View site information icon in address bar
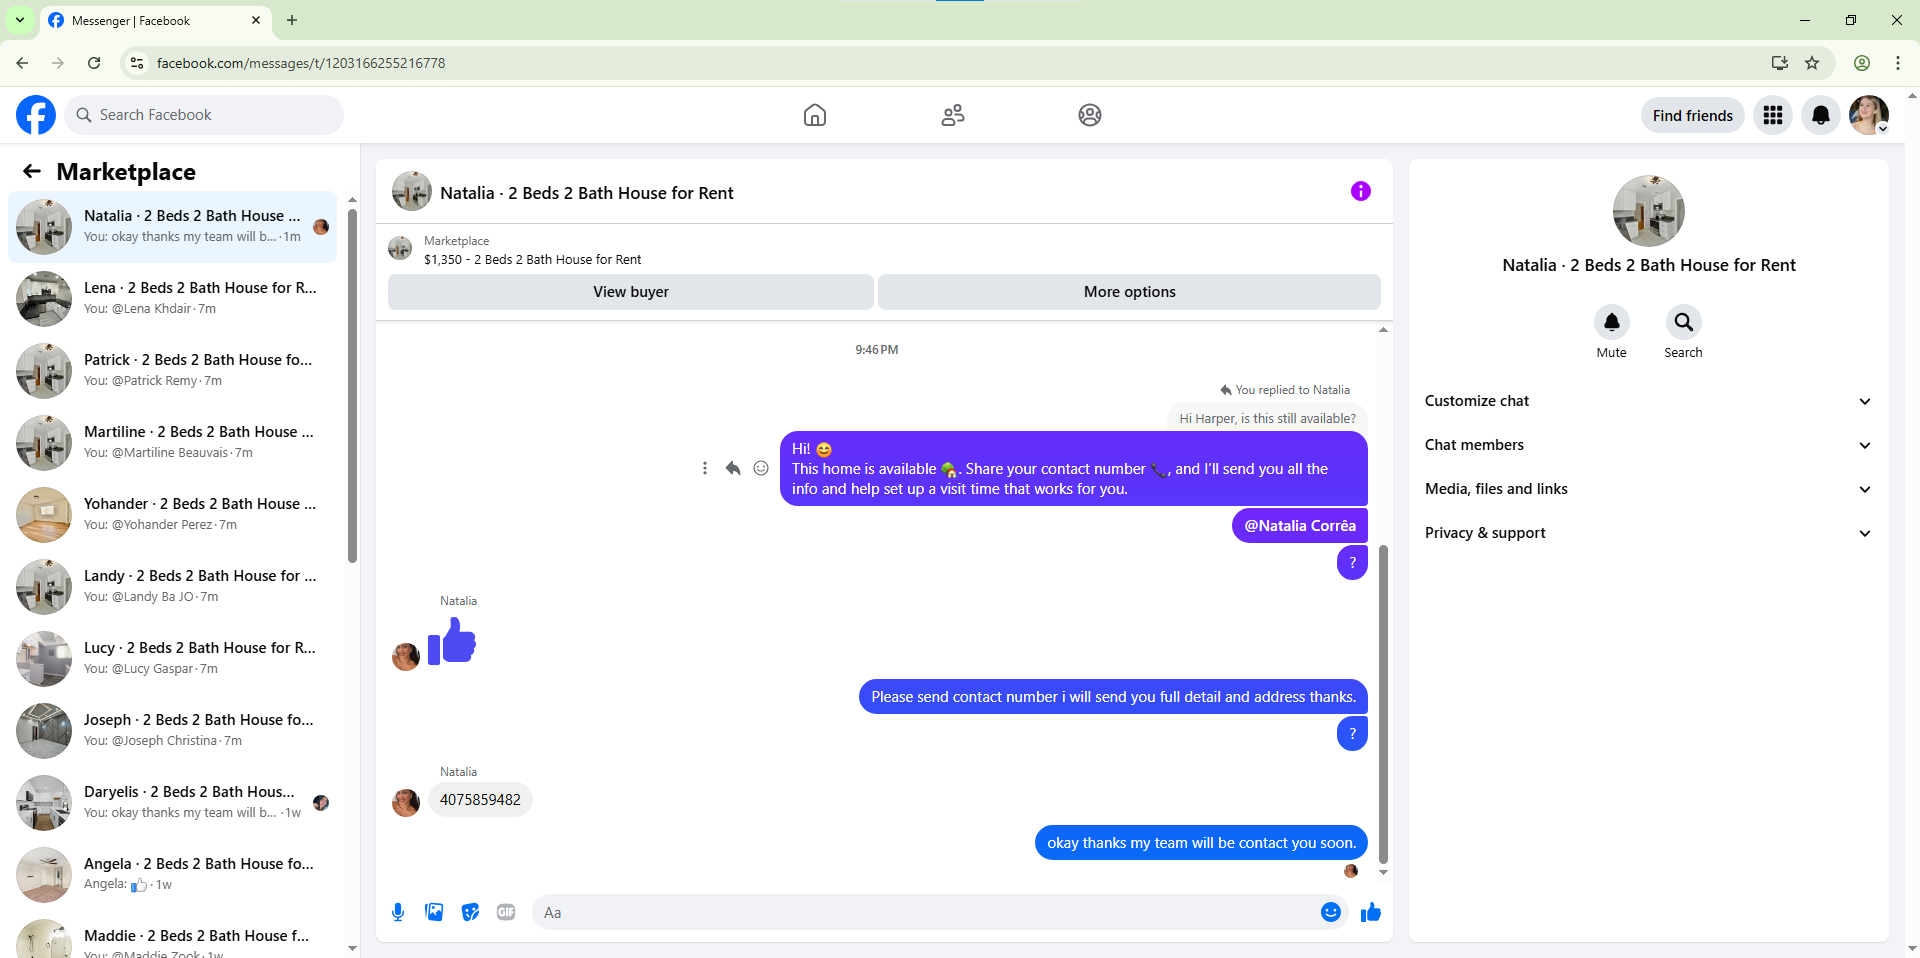The image size is (1920, 958). click(137, 63)
